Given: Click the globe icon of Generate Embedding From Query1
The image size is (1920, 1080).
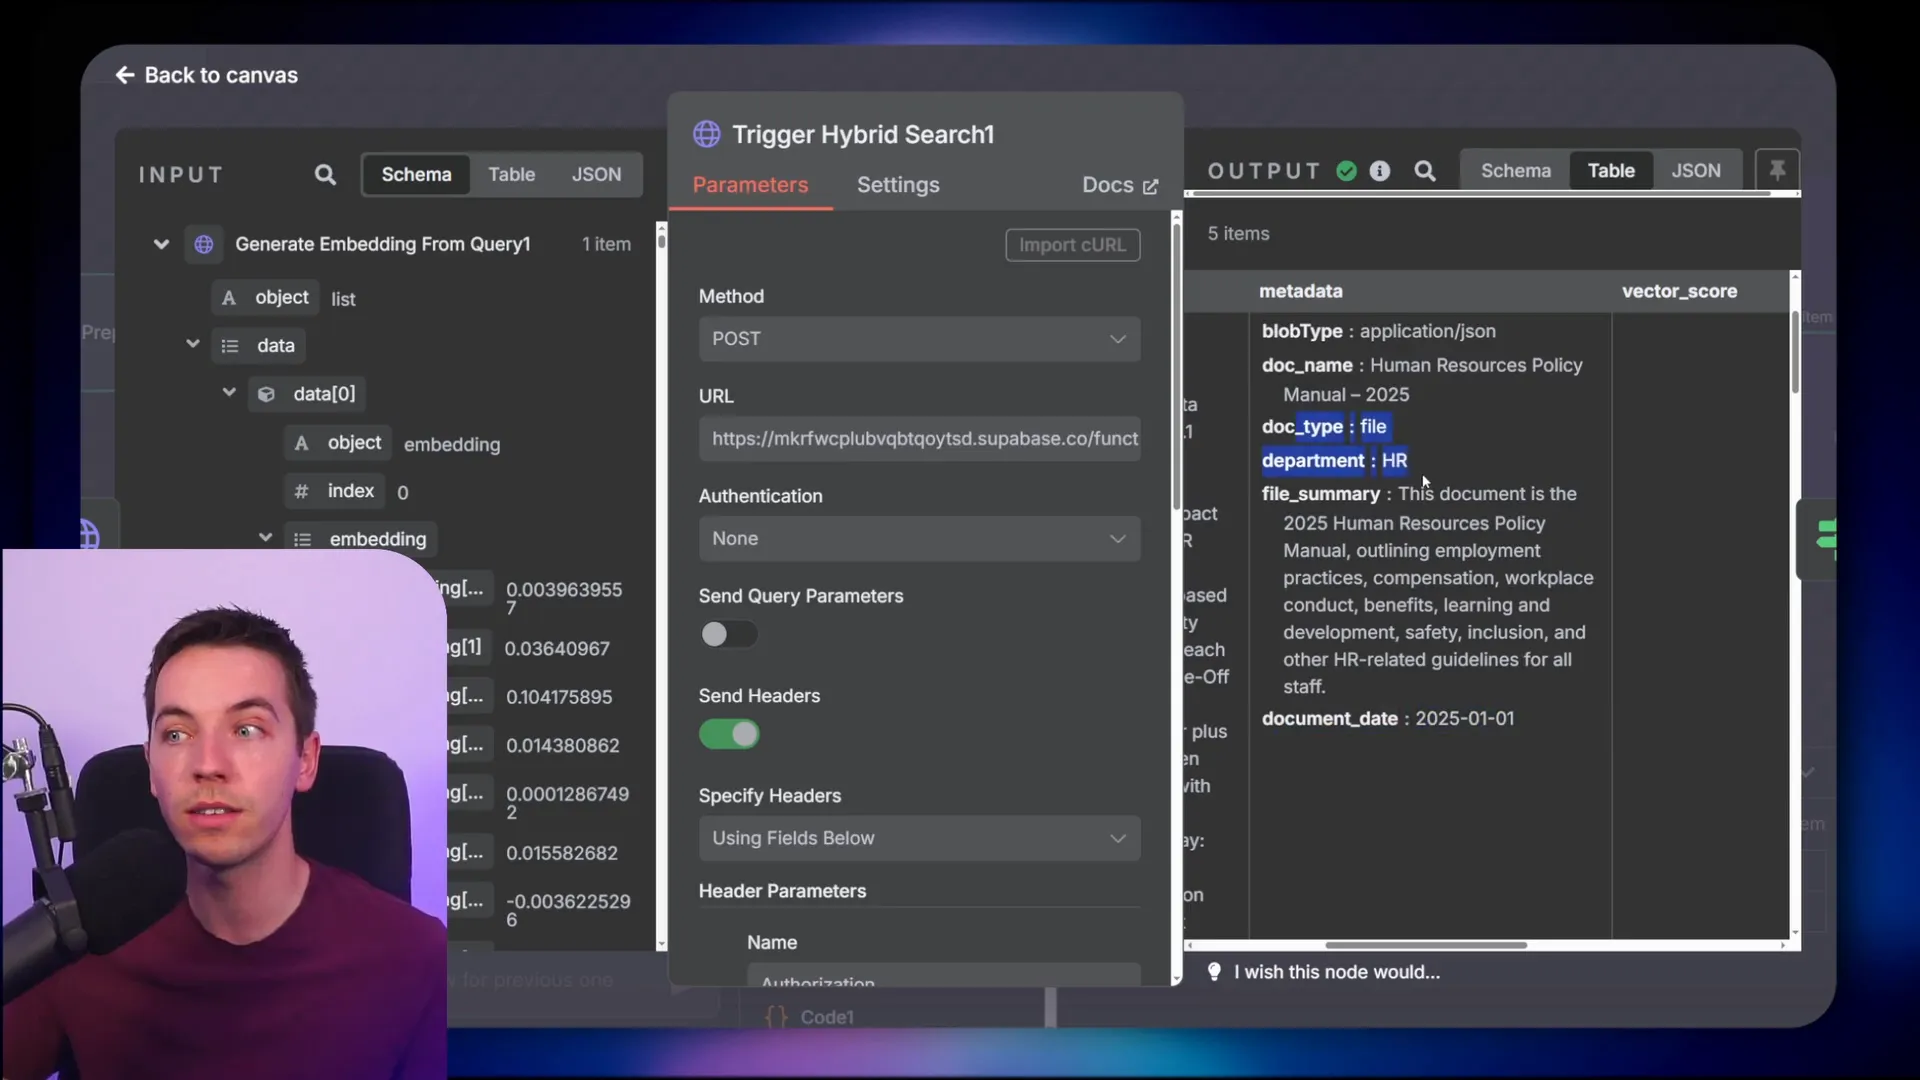Looking at the screenshot, I should 204,245.
